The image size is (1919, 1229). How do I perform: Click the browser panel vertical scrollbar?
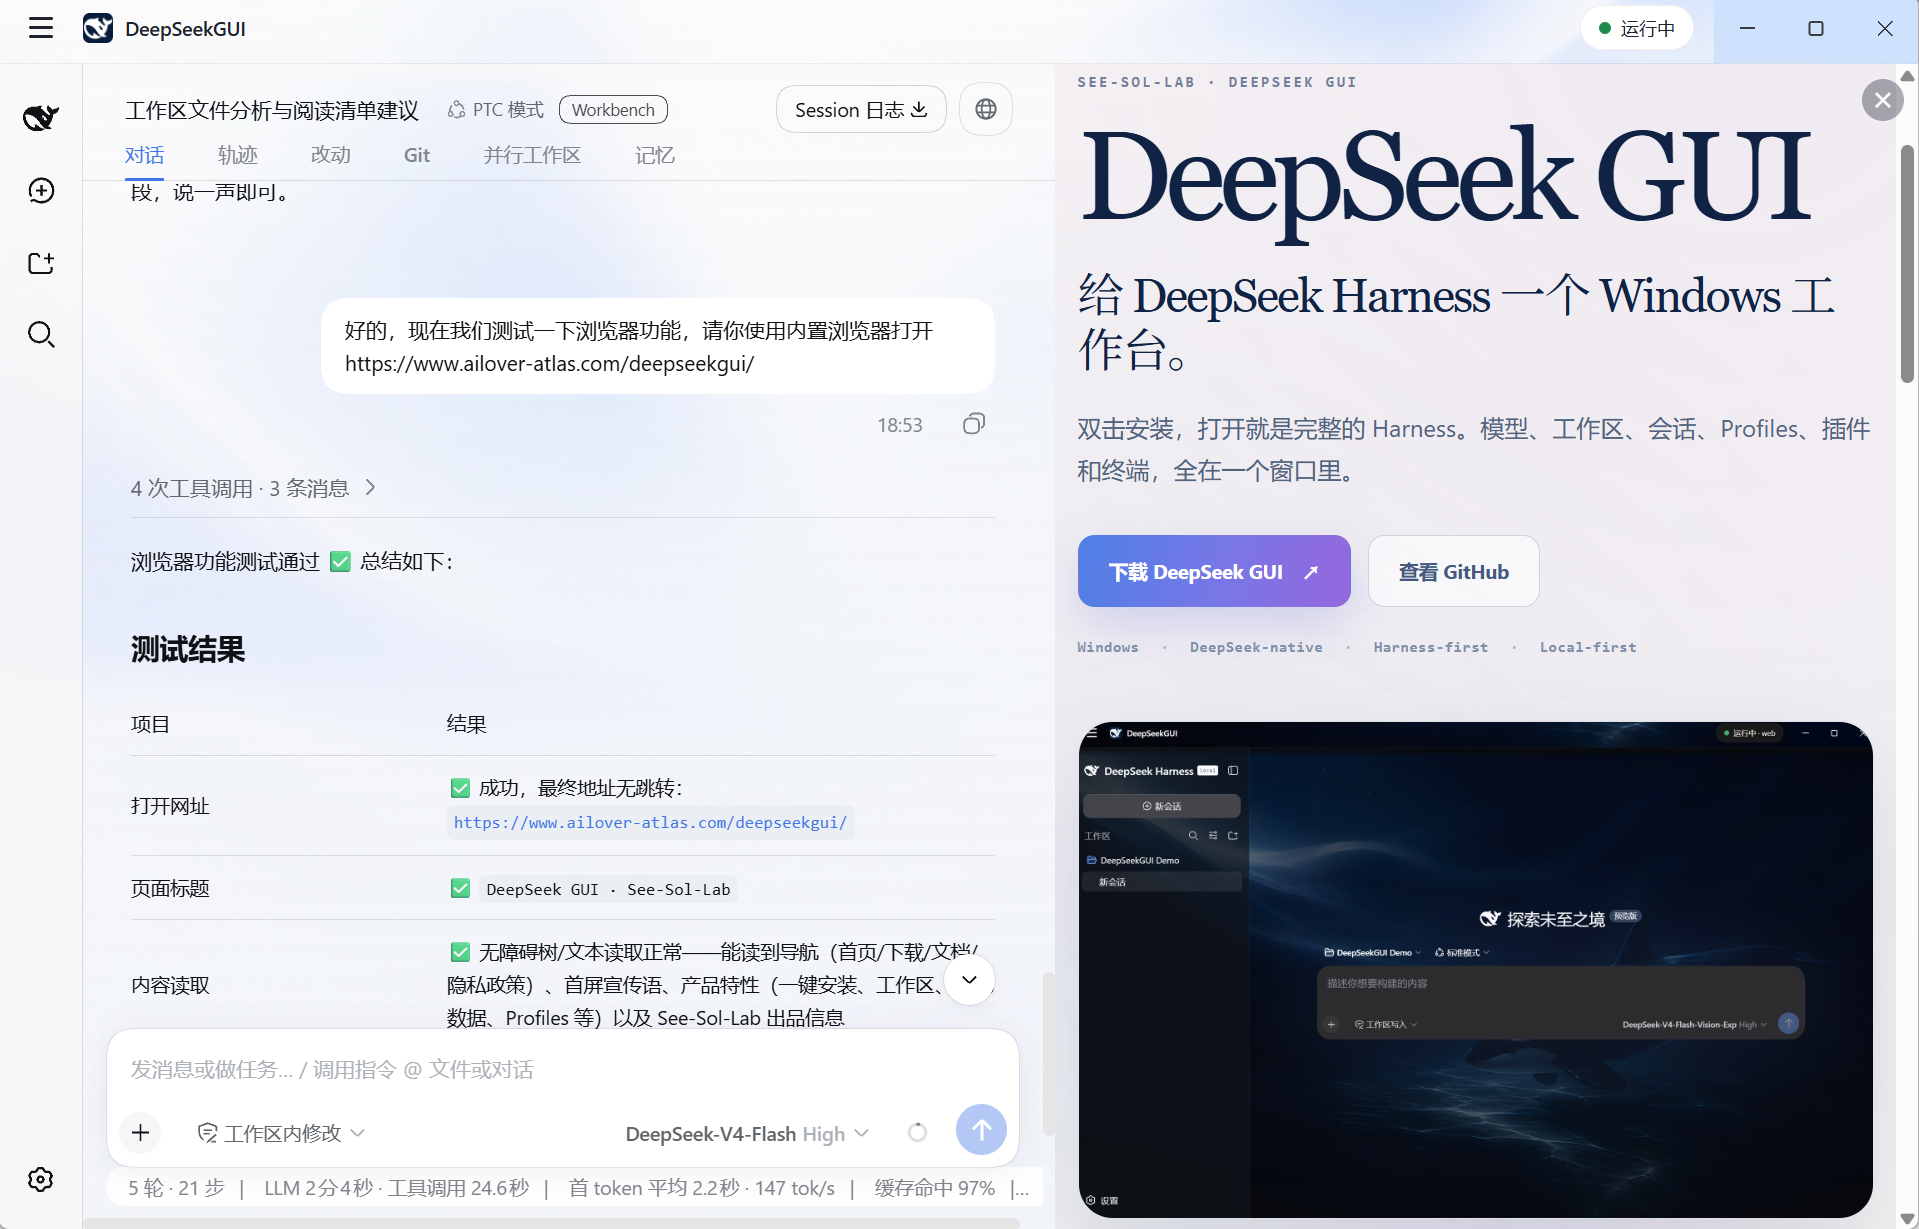[1907, 264]
